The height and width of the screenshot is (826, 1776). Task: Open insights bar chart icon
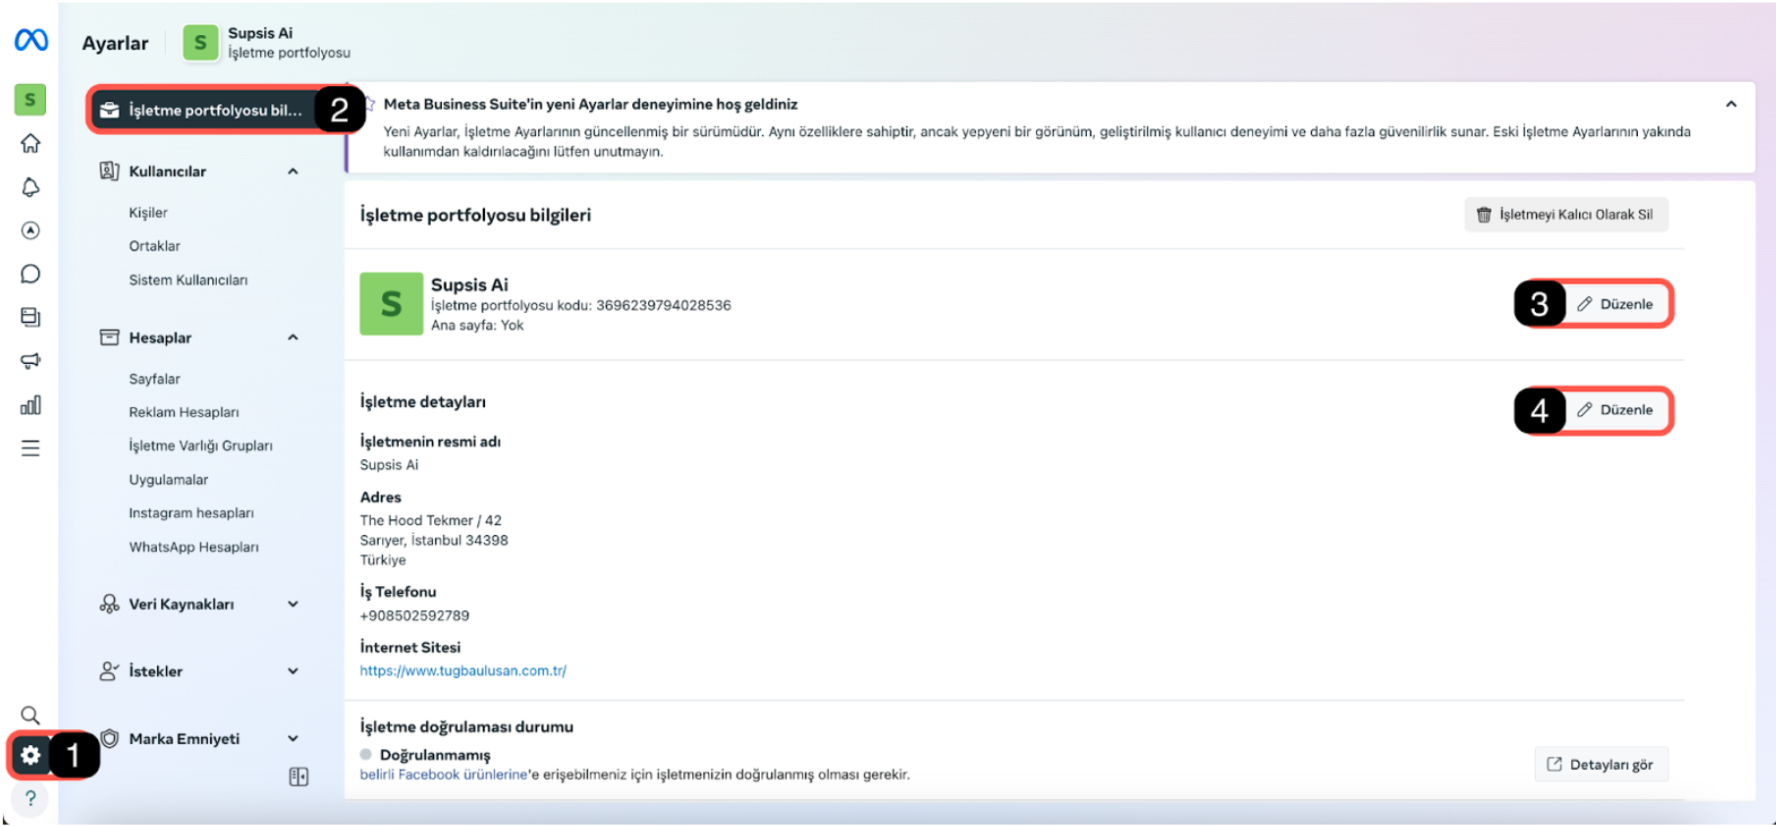(30, 405)
